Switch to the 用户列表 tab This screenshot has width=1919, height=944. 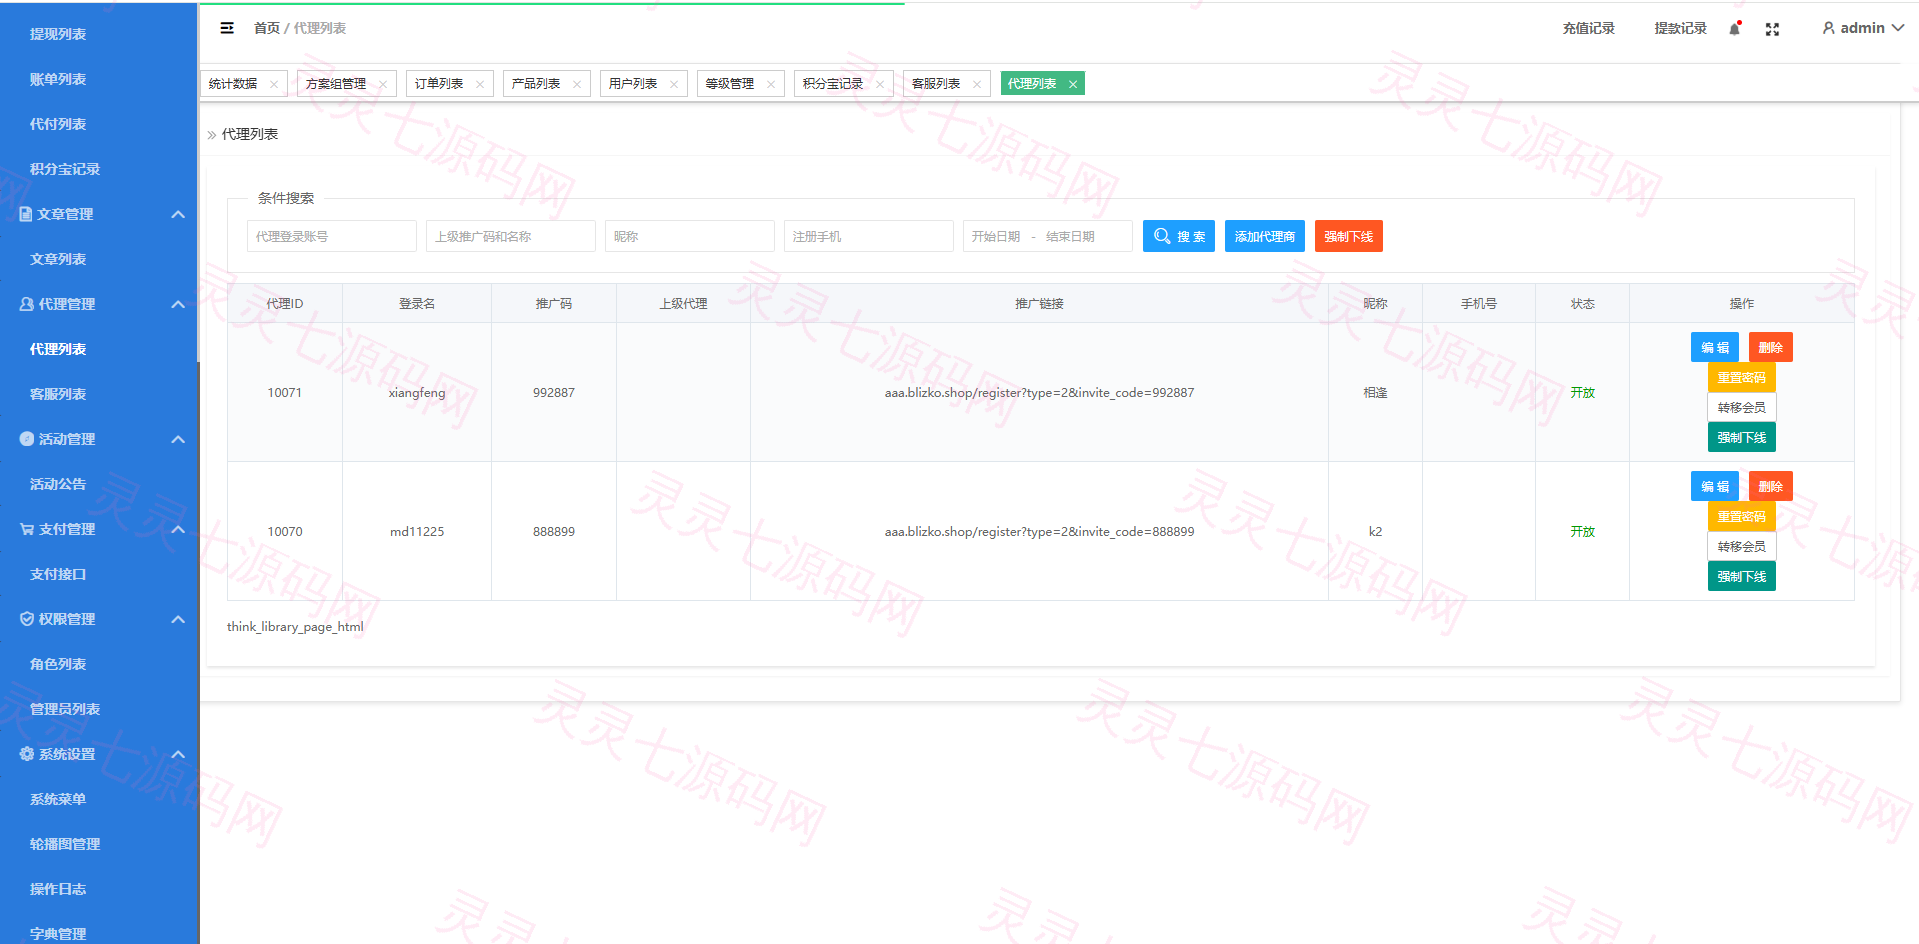pos(633,84)
